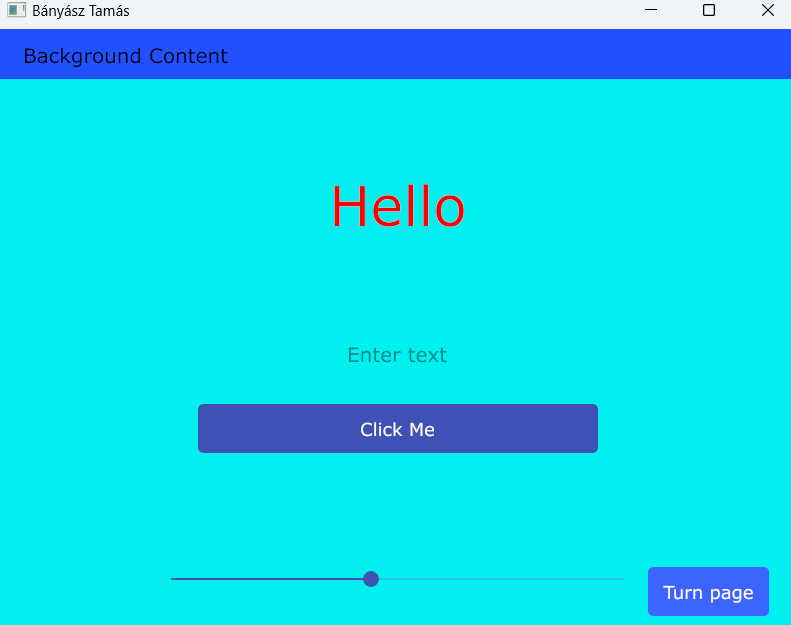The height and width of the screenshot is (625, 791).
Task: Select the 'Background Content' header title
Action: click(126, 56)
